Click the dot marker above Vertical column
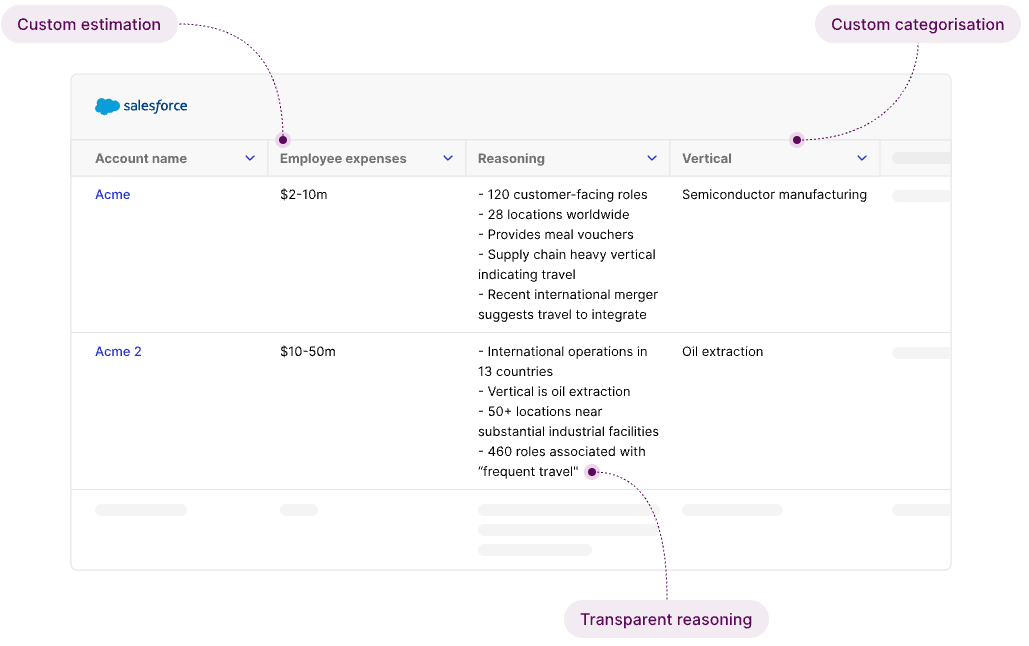 797,140
